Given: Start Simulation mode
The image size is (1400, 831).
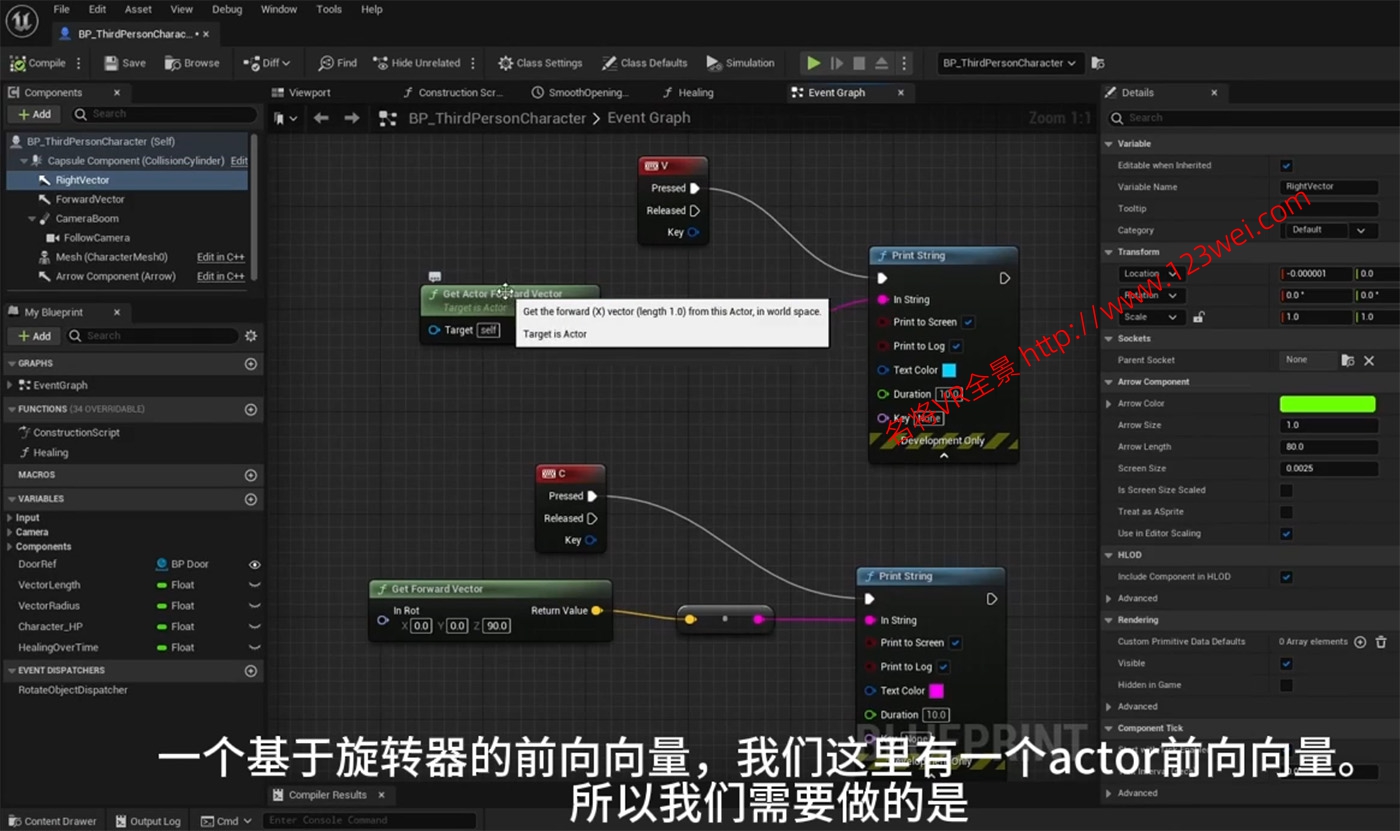Looking at the screenshot, I should pyautogui.click(x=741, y=62).
